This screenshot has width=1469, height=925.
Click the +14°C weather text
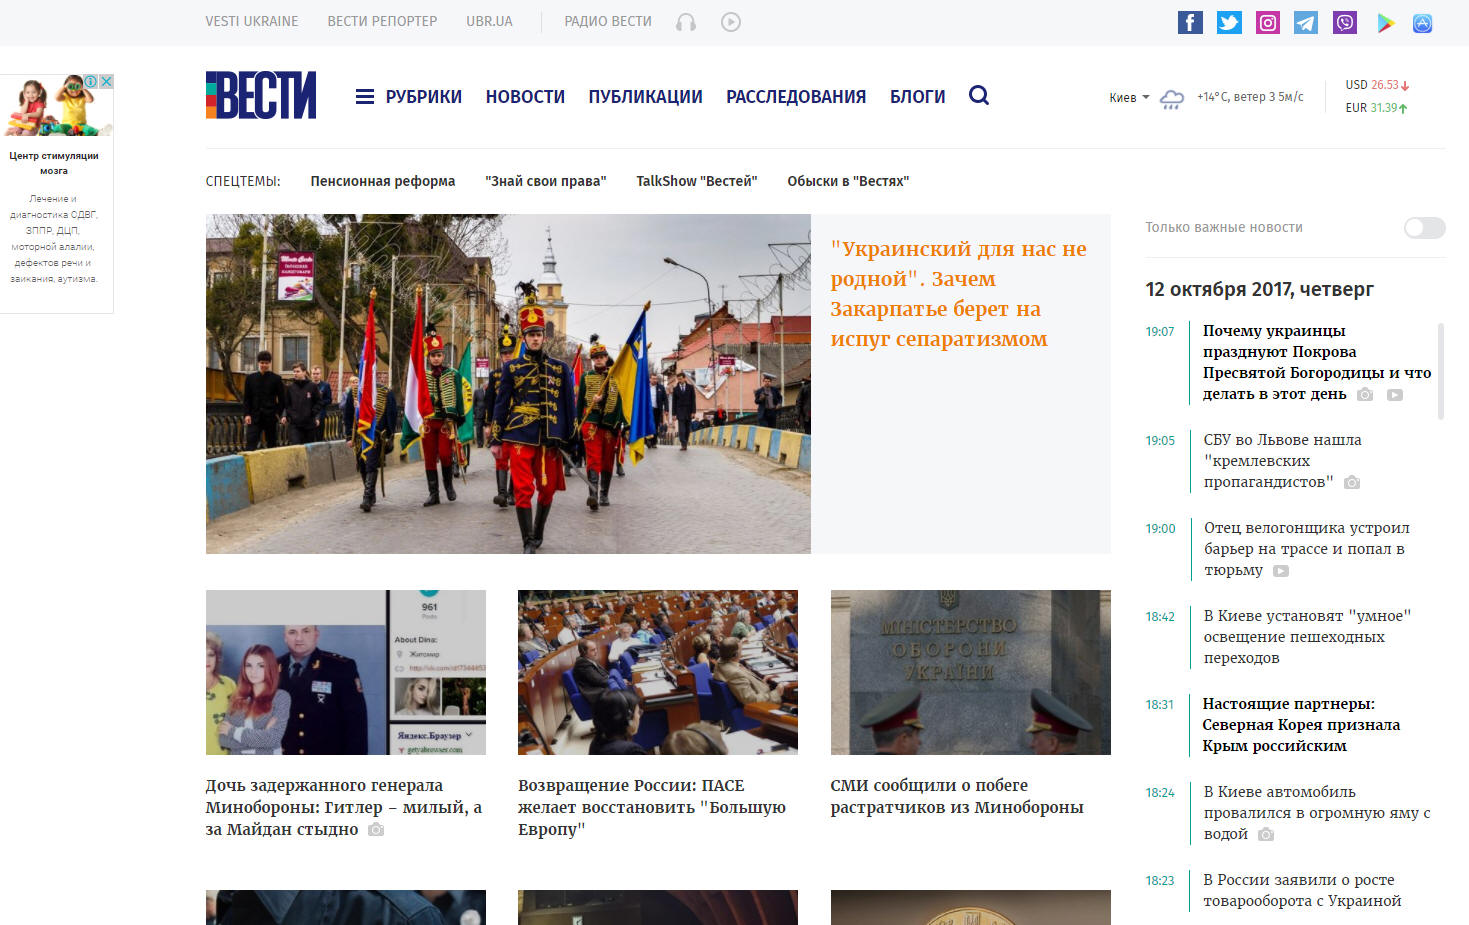[x=1250, y=97]
